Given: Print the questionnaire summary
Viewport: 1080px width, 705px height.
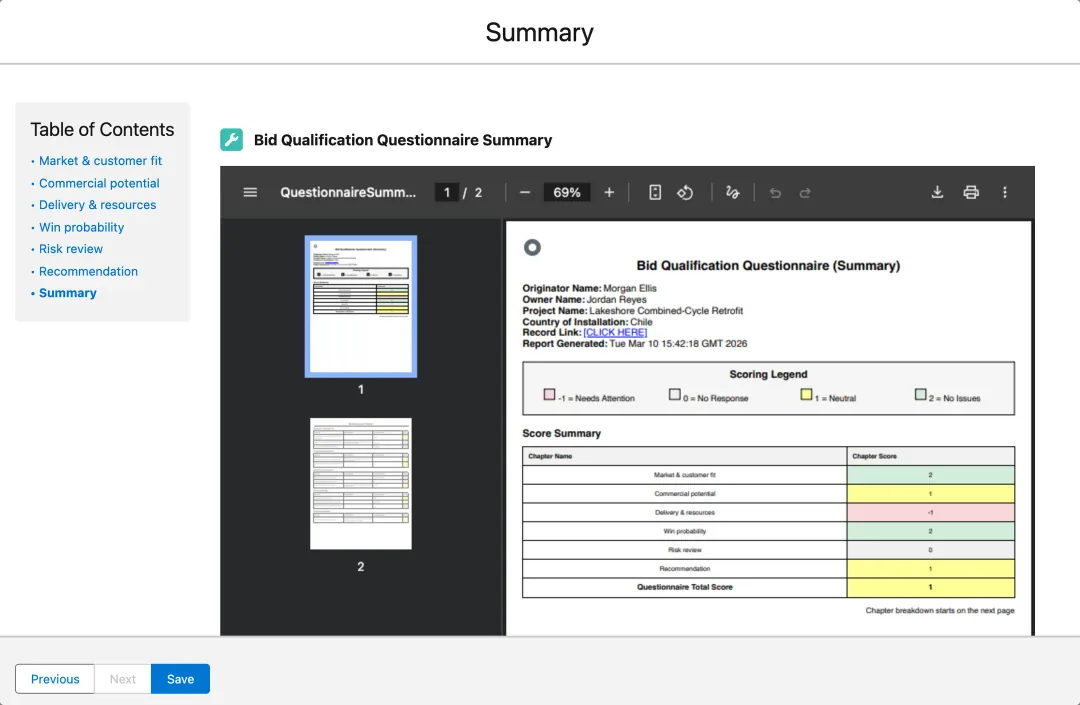Looking at the screenshot, I should click(x=970, y=192).
